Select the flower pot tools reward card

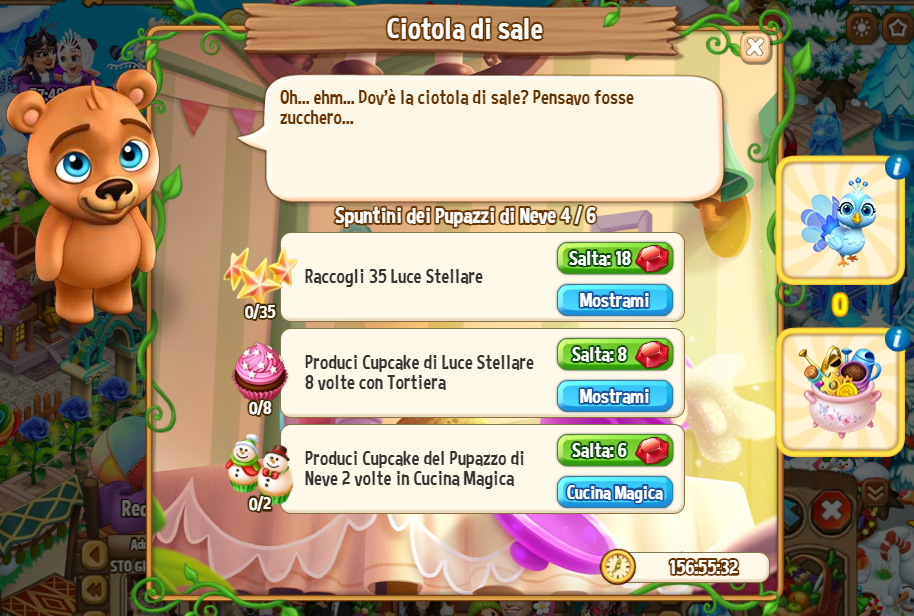point(839,392)
